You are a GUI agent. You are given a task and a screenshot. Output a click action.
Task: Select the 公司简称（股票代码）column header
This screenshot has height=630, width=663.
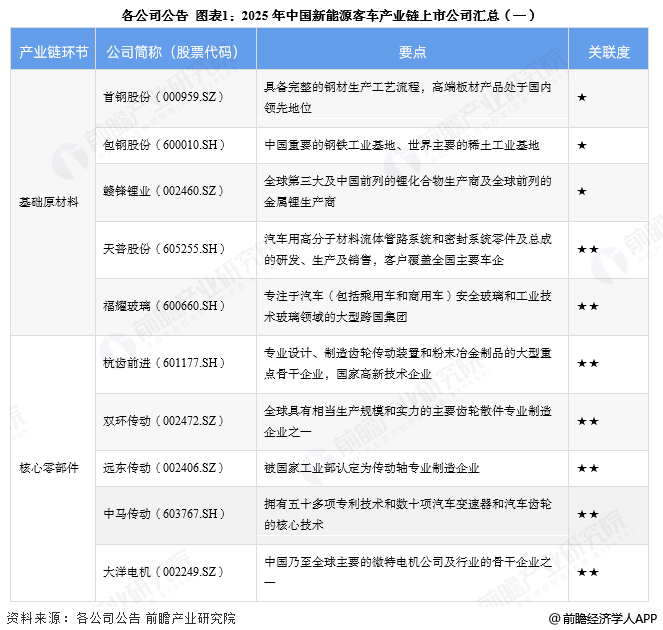[x=175, y=52]
